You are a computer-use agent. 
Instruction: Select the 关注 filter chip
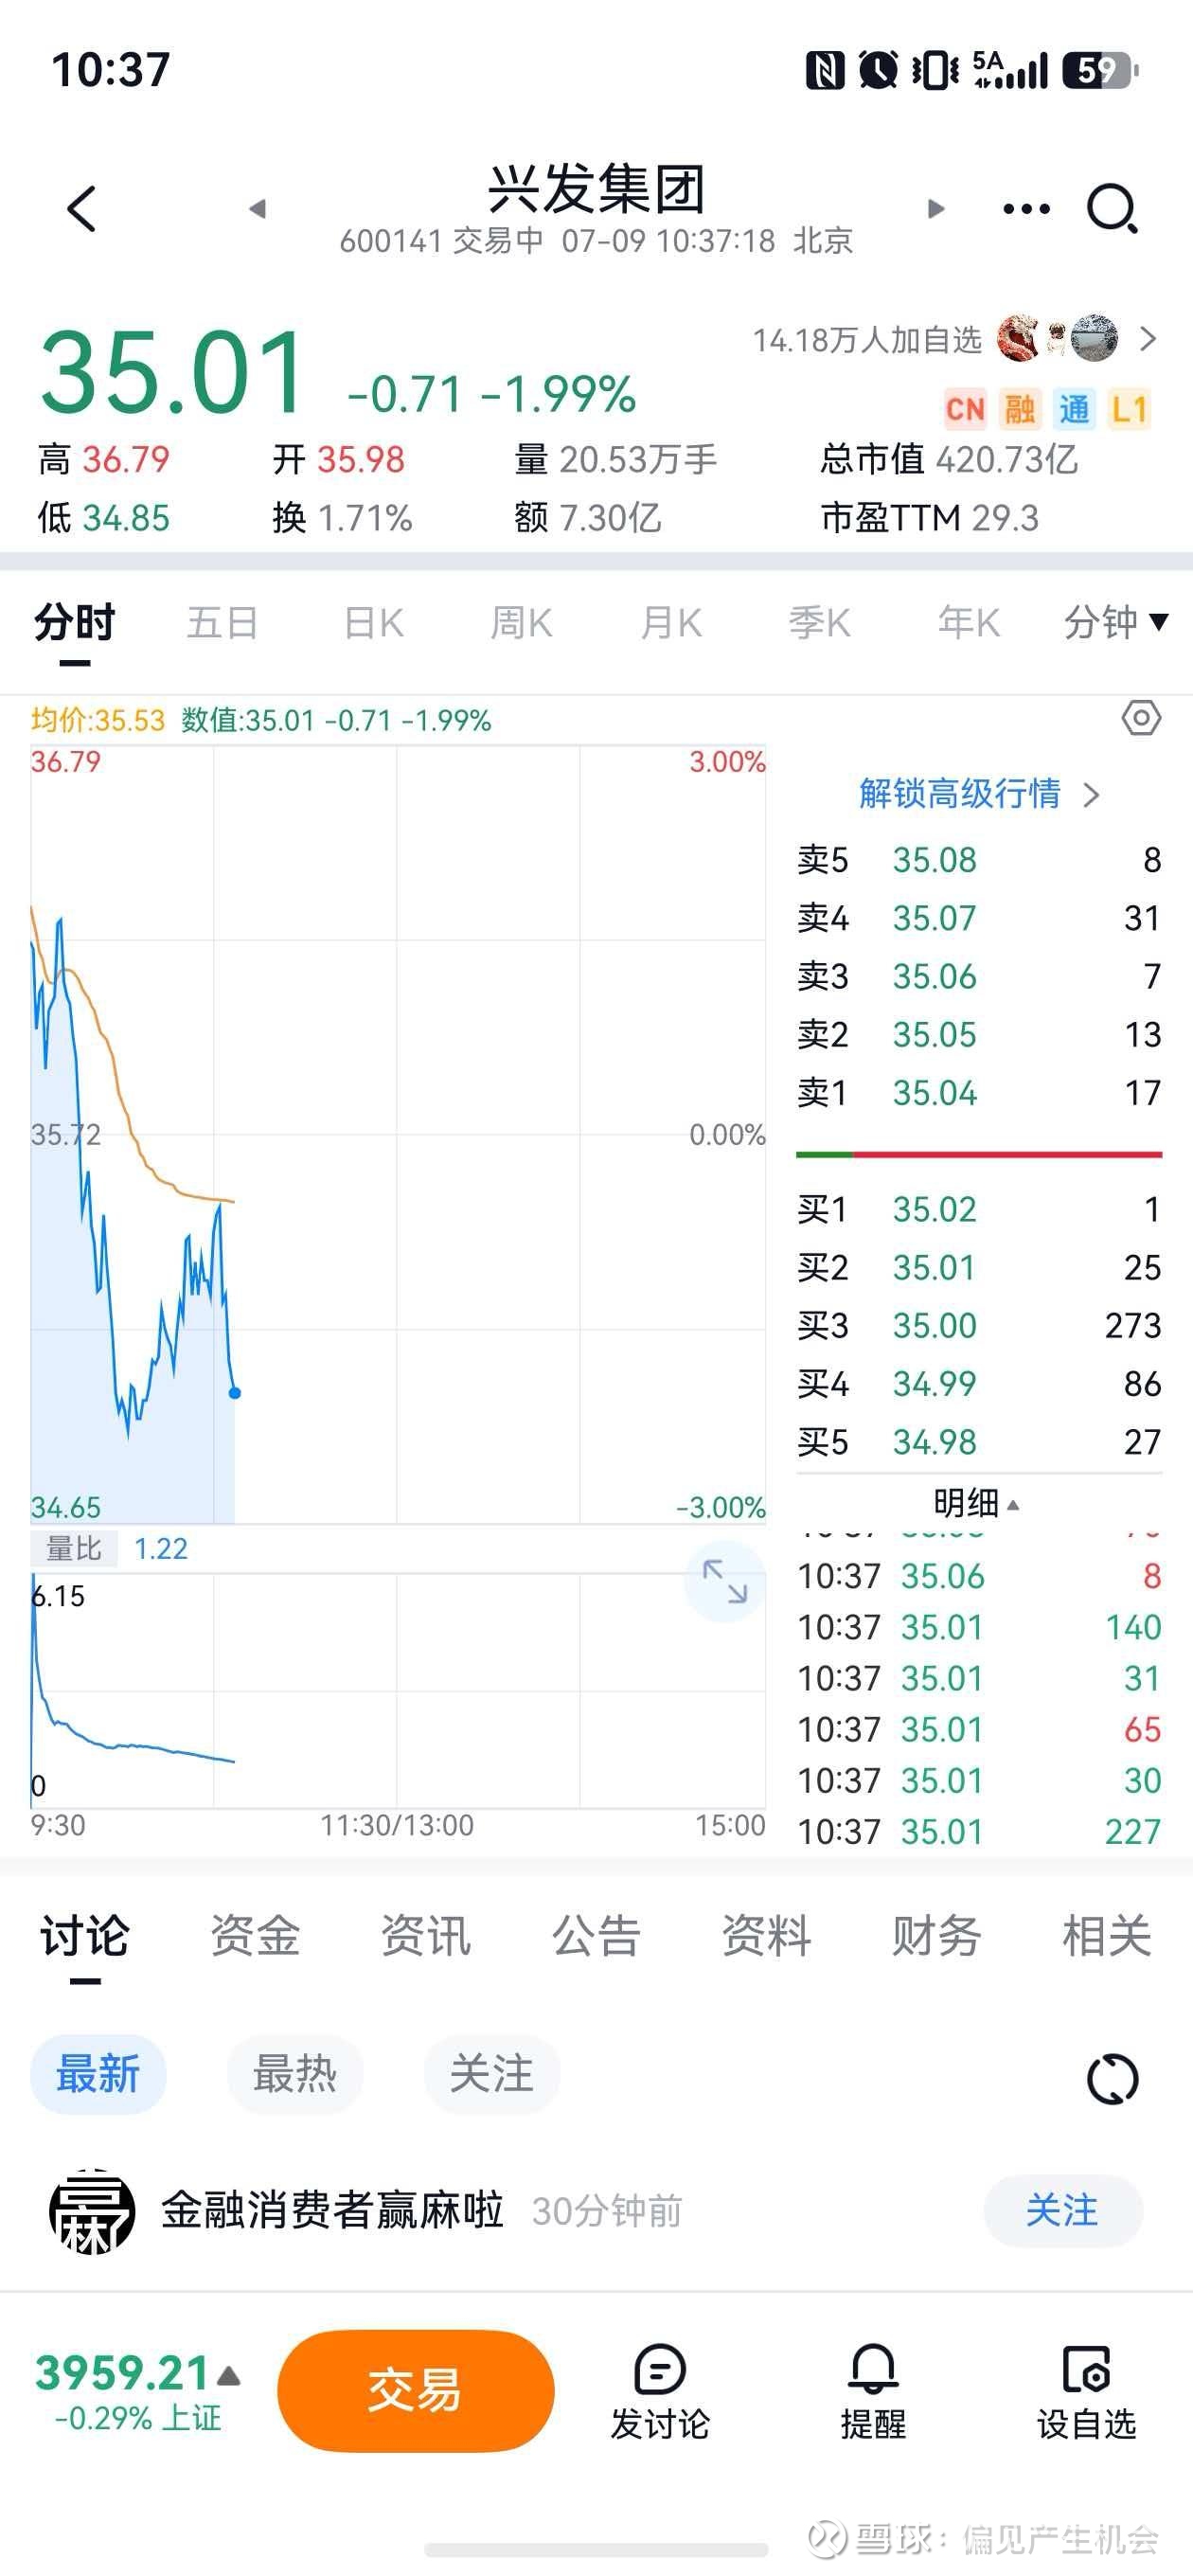pyautogui.click(x=491, y=2074)
